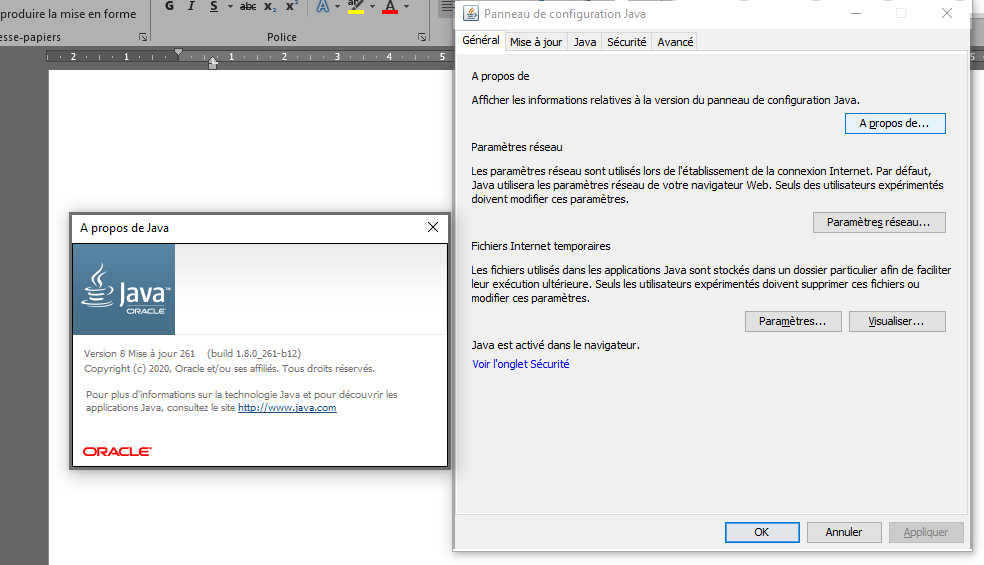984x565 pixels.
Task: Click the Annuler button
Action: pos(844,532)
